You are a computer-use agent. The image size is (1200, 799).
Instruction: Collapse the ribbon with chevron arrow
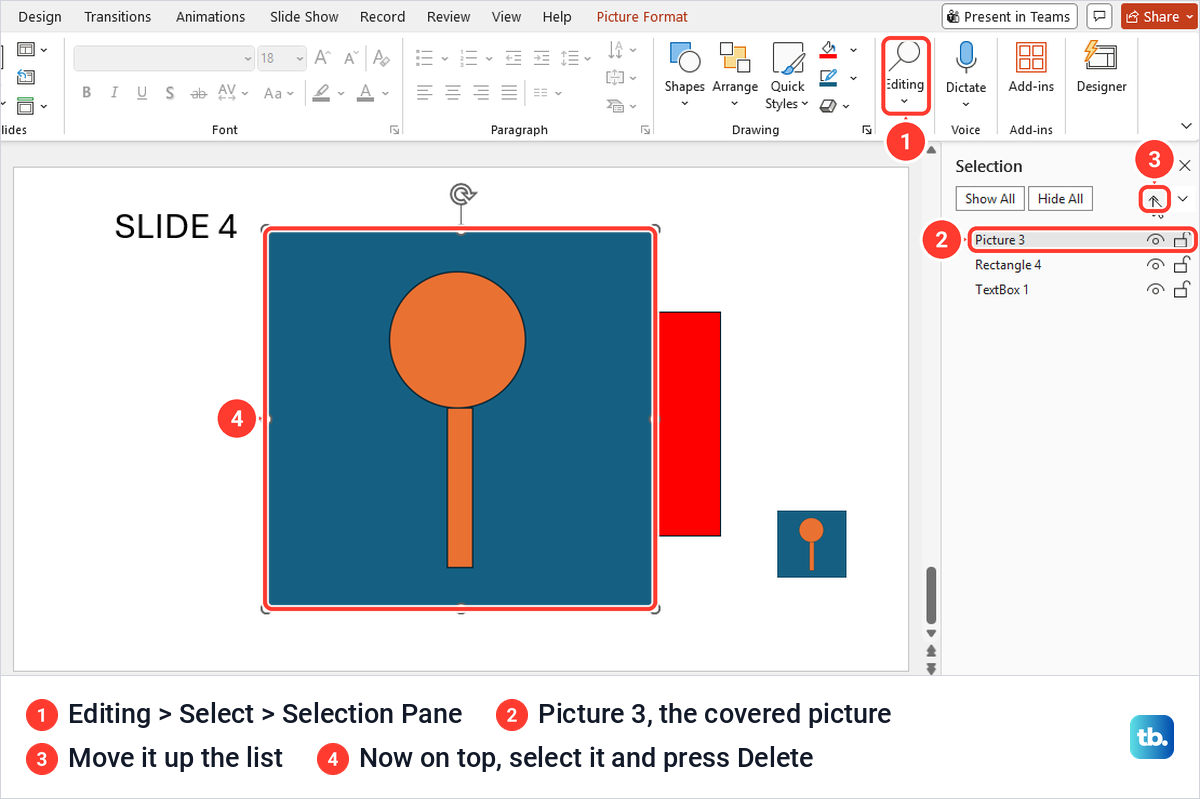[1187, 126]
